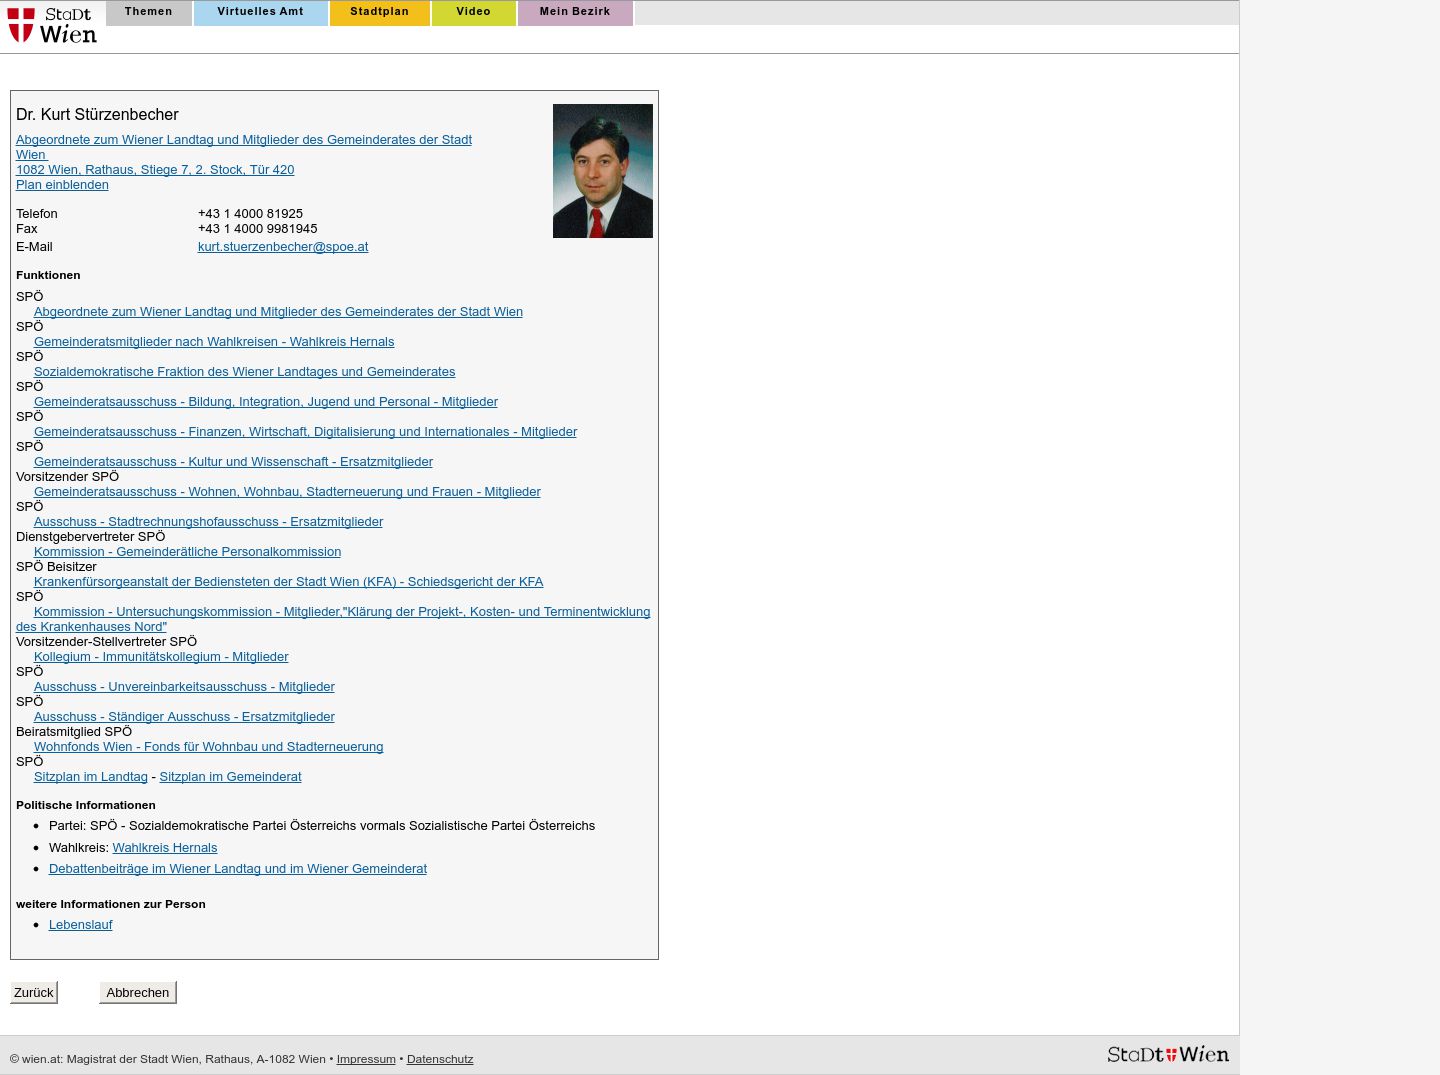Click the Partei: SPÖ list entry text

(322, 826)
